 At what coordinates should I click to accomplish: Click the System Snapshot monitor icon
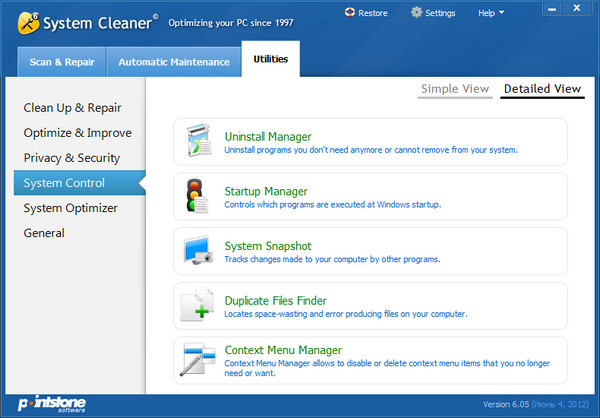pyautogui.click(x=197, y=251)
